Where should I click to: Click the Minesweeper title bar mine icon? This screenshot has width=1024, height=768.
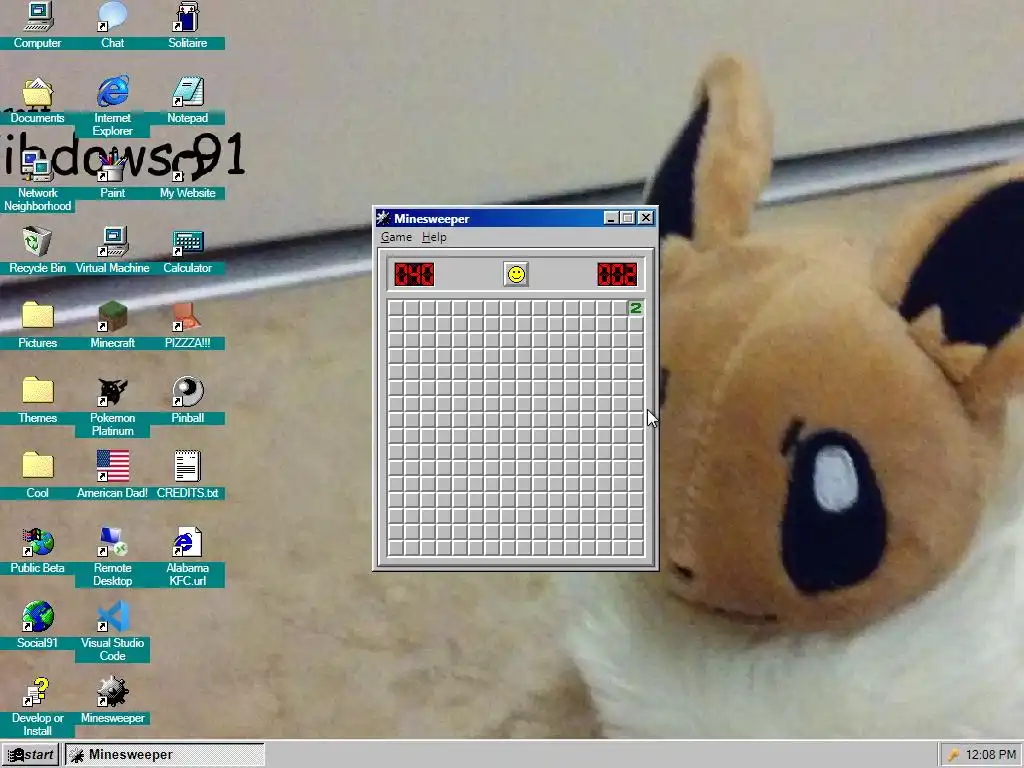pos(384,218)
